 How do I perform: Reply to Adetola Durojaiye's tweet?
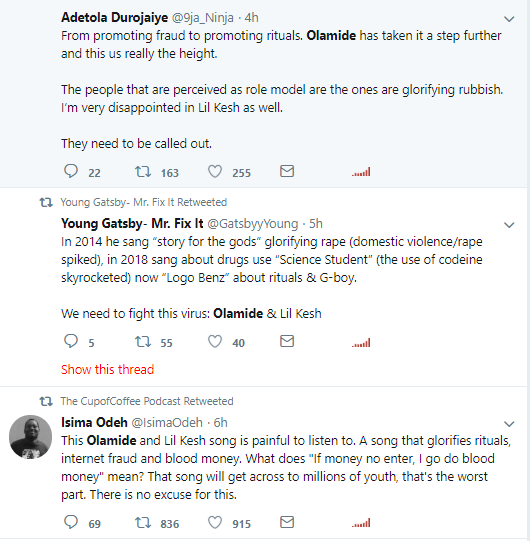click(71, 171)
